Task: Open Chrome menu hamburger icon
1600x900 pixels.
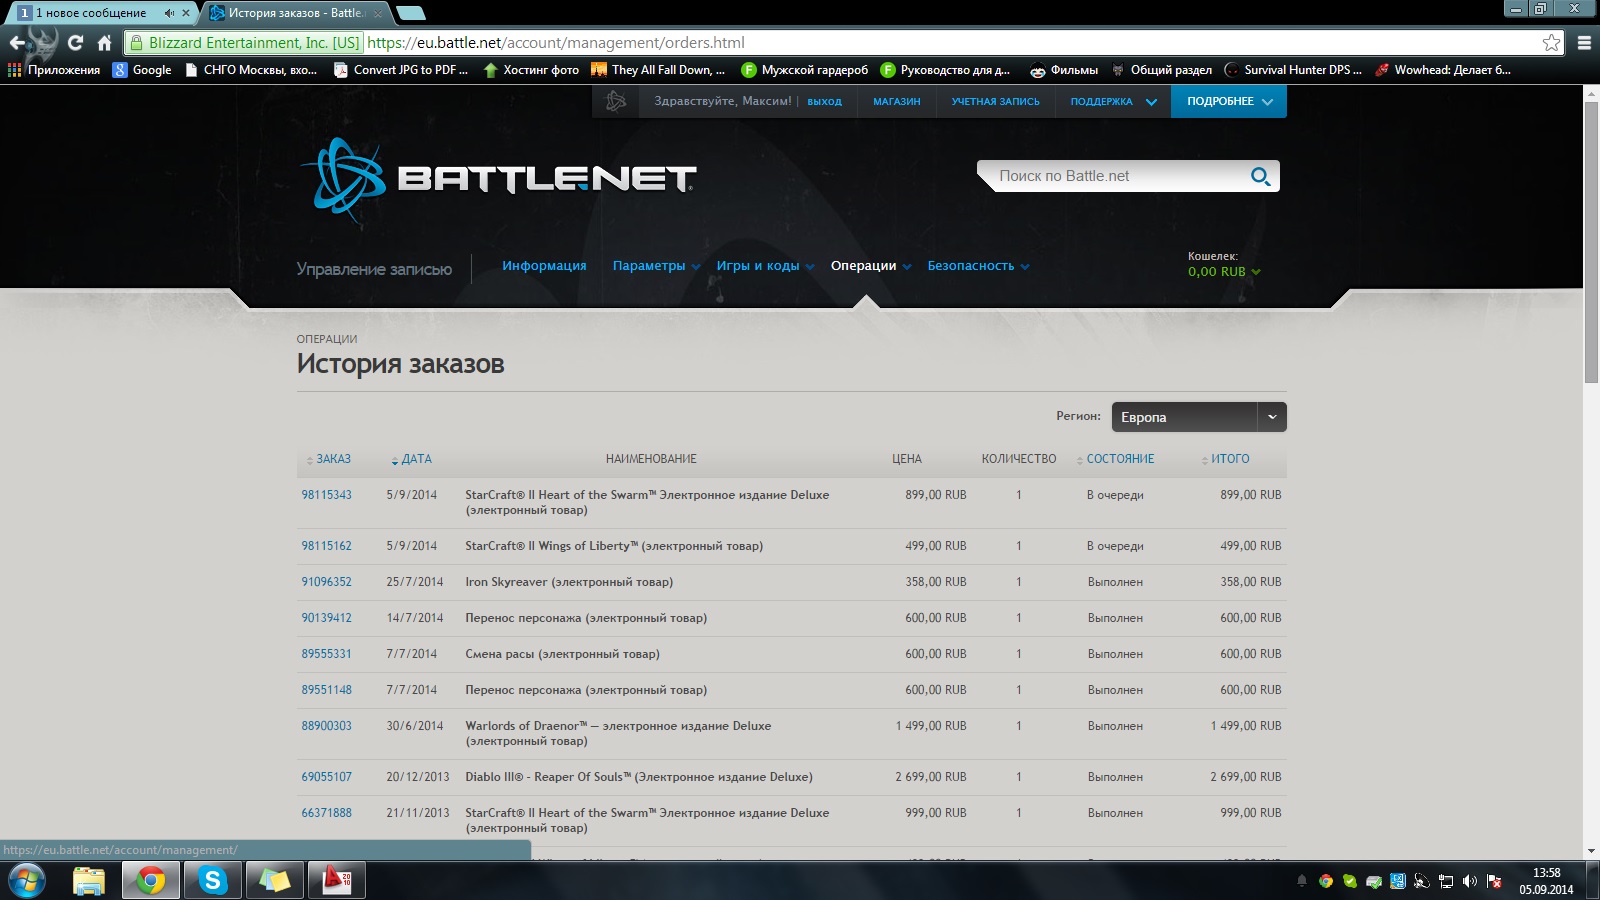Action: coord(1584,43)
